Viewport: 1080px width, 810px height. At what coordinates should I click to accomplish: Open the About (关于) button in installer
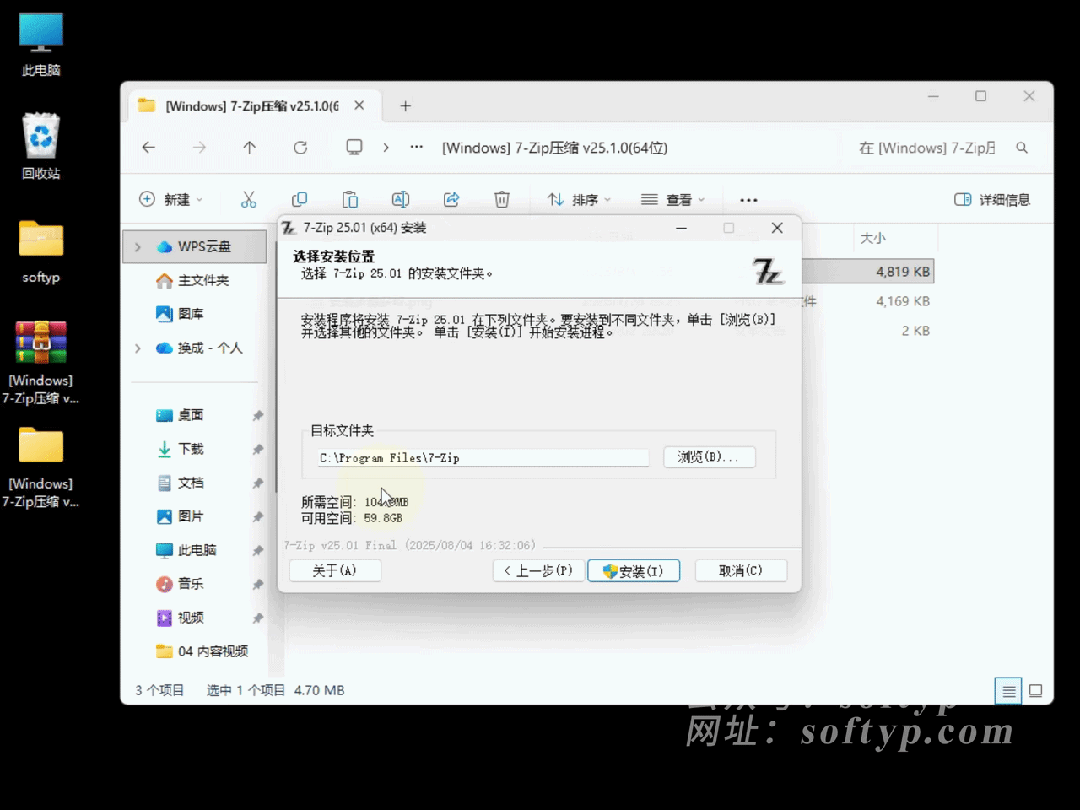[335, 570]
